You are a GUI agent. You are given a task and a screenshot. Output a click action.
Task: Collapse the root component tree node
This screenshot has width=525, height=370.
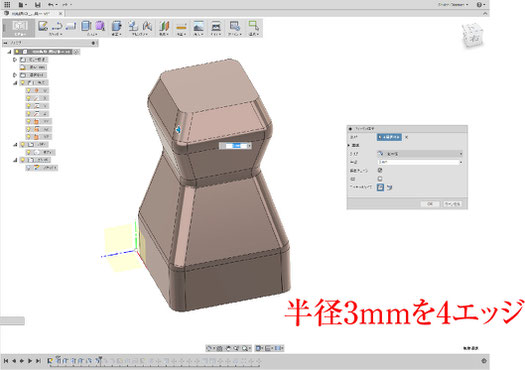(10, 52)
